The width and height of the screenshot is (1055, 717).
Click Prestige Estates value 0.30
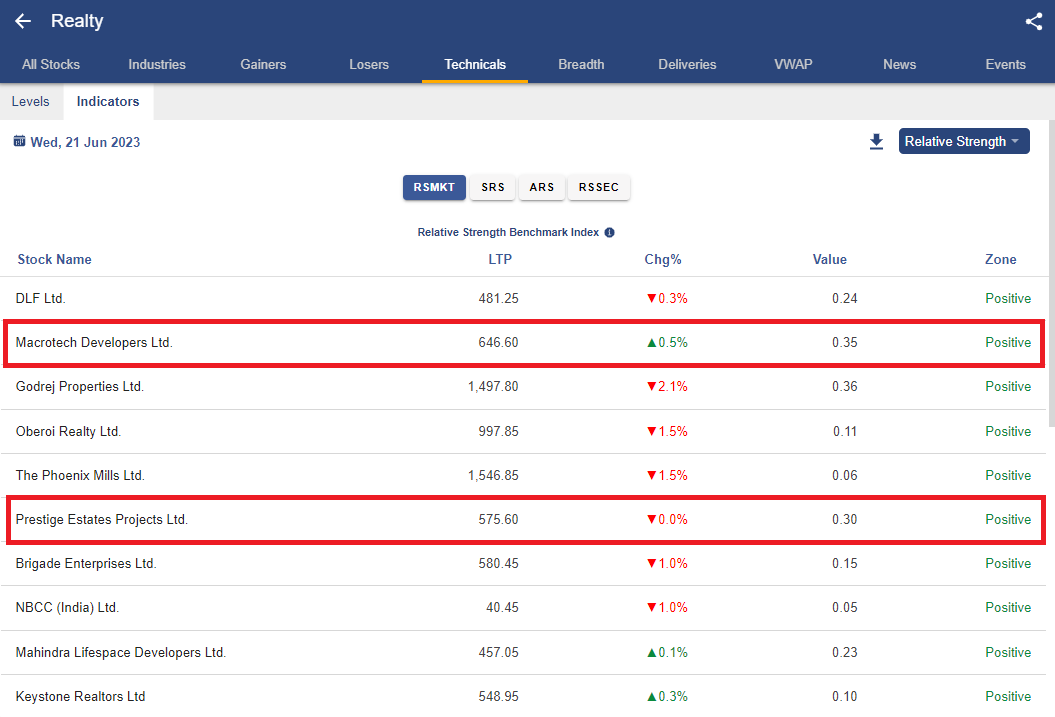click(844, 519)
